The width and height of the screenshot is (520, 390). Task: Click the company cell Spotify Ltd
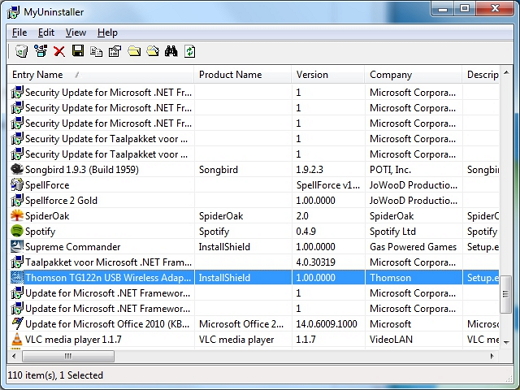(393, 231)
